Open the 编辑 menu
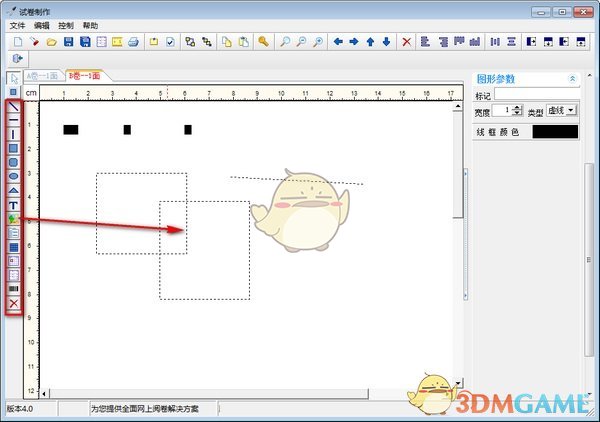This screenshot has height=422, width=600. point(41,26)
